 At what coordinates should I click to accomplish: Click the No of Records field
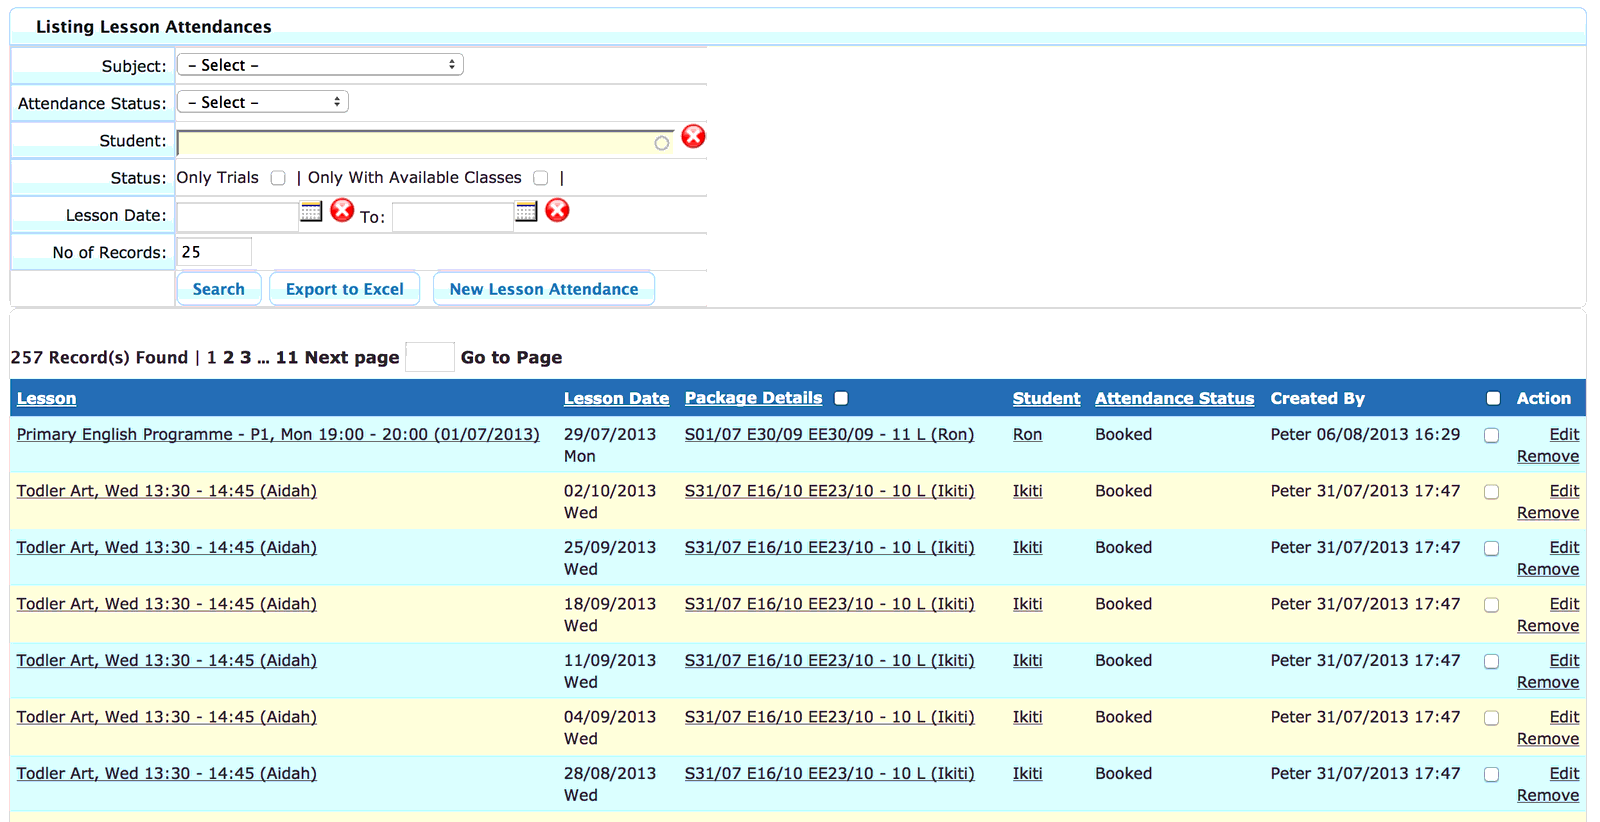point(214,252)
